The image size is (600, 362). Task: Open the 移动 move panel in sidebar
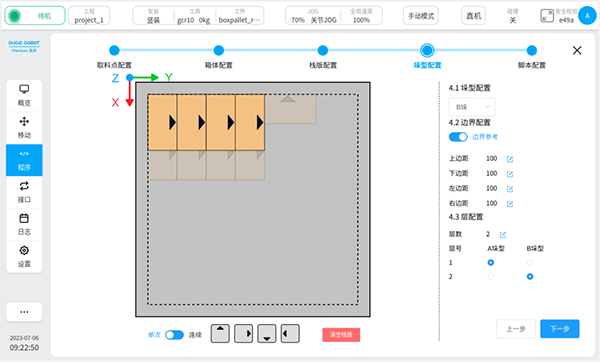[x=24, y=128]
